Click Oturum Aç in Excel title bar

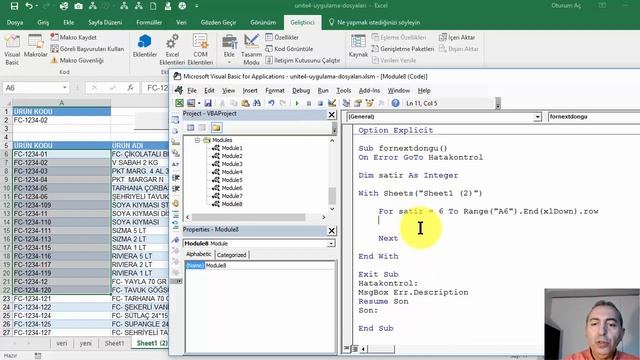click(x=566, y=6)
